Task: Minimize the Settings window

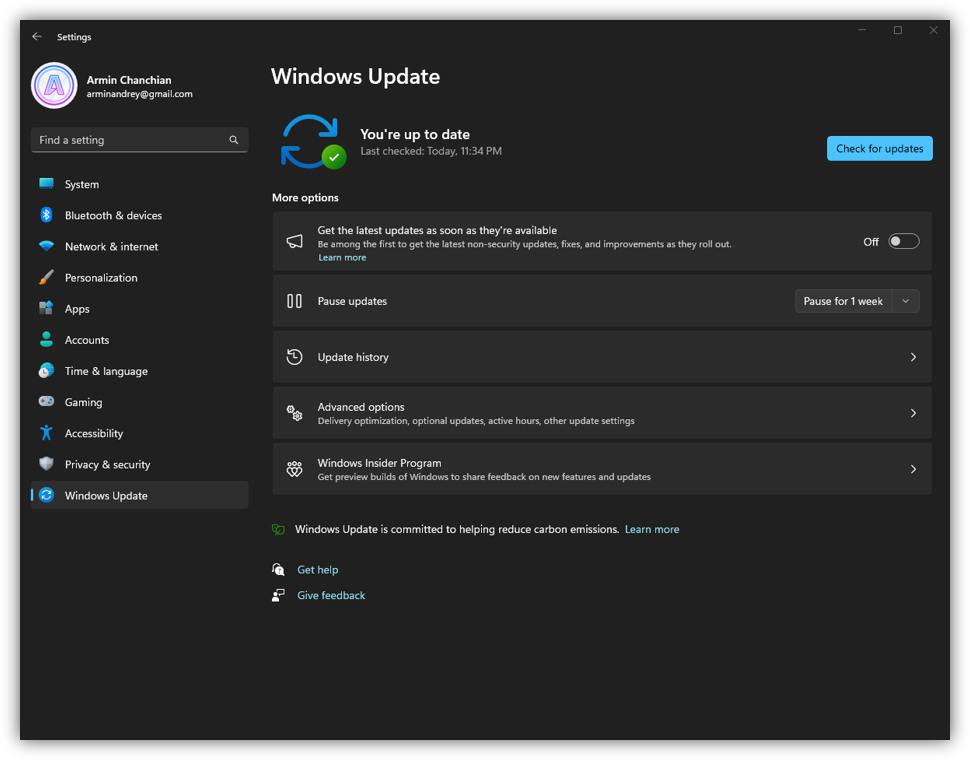Action: [x=862, y=30]
